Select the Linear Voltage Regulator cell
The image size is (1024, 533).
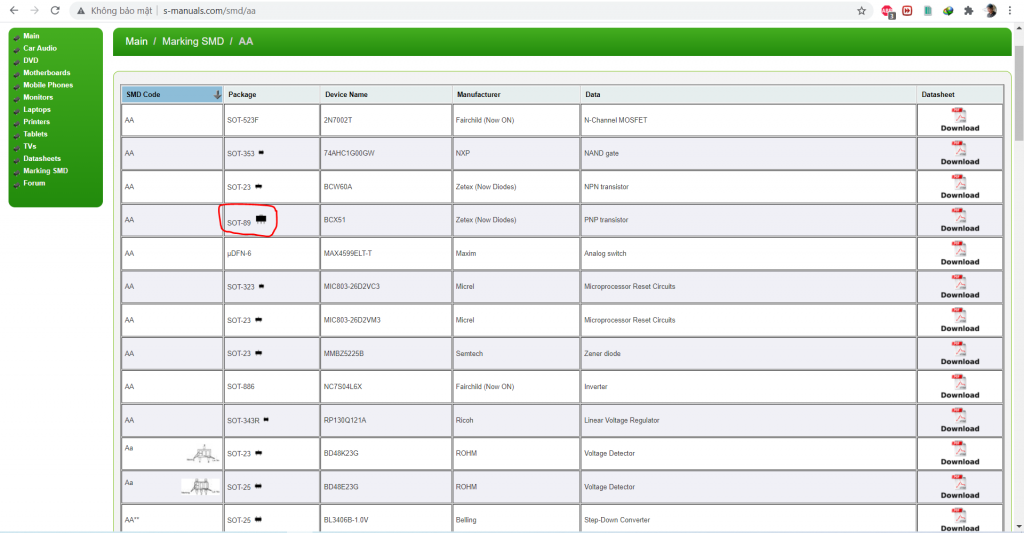tap(748, 420)
